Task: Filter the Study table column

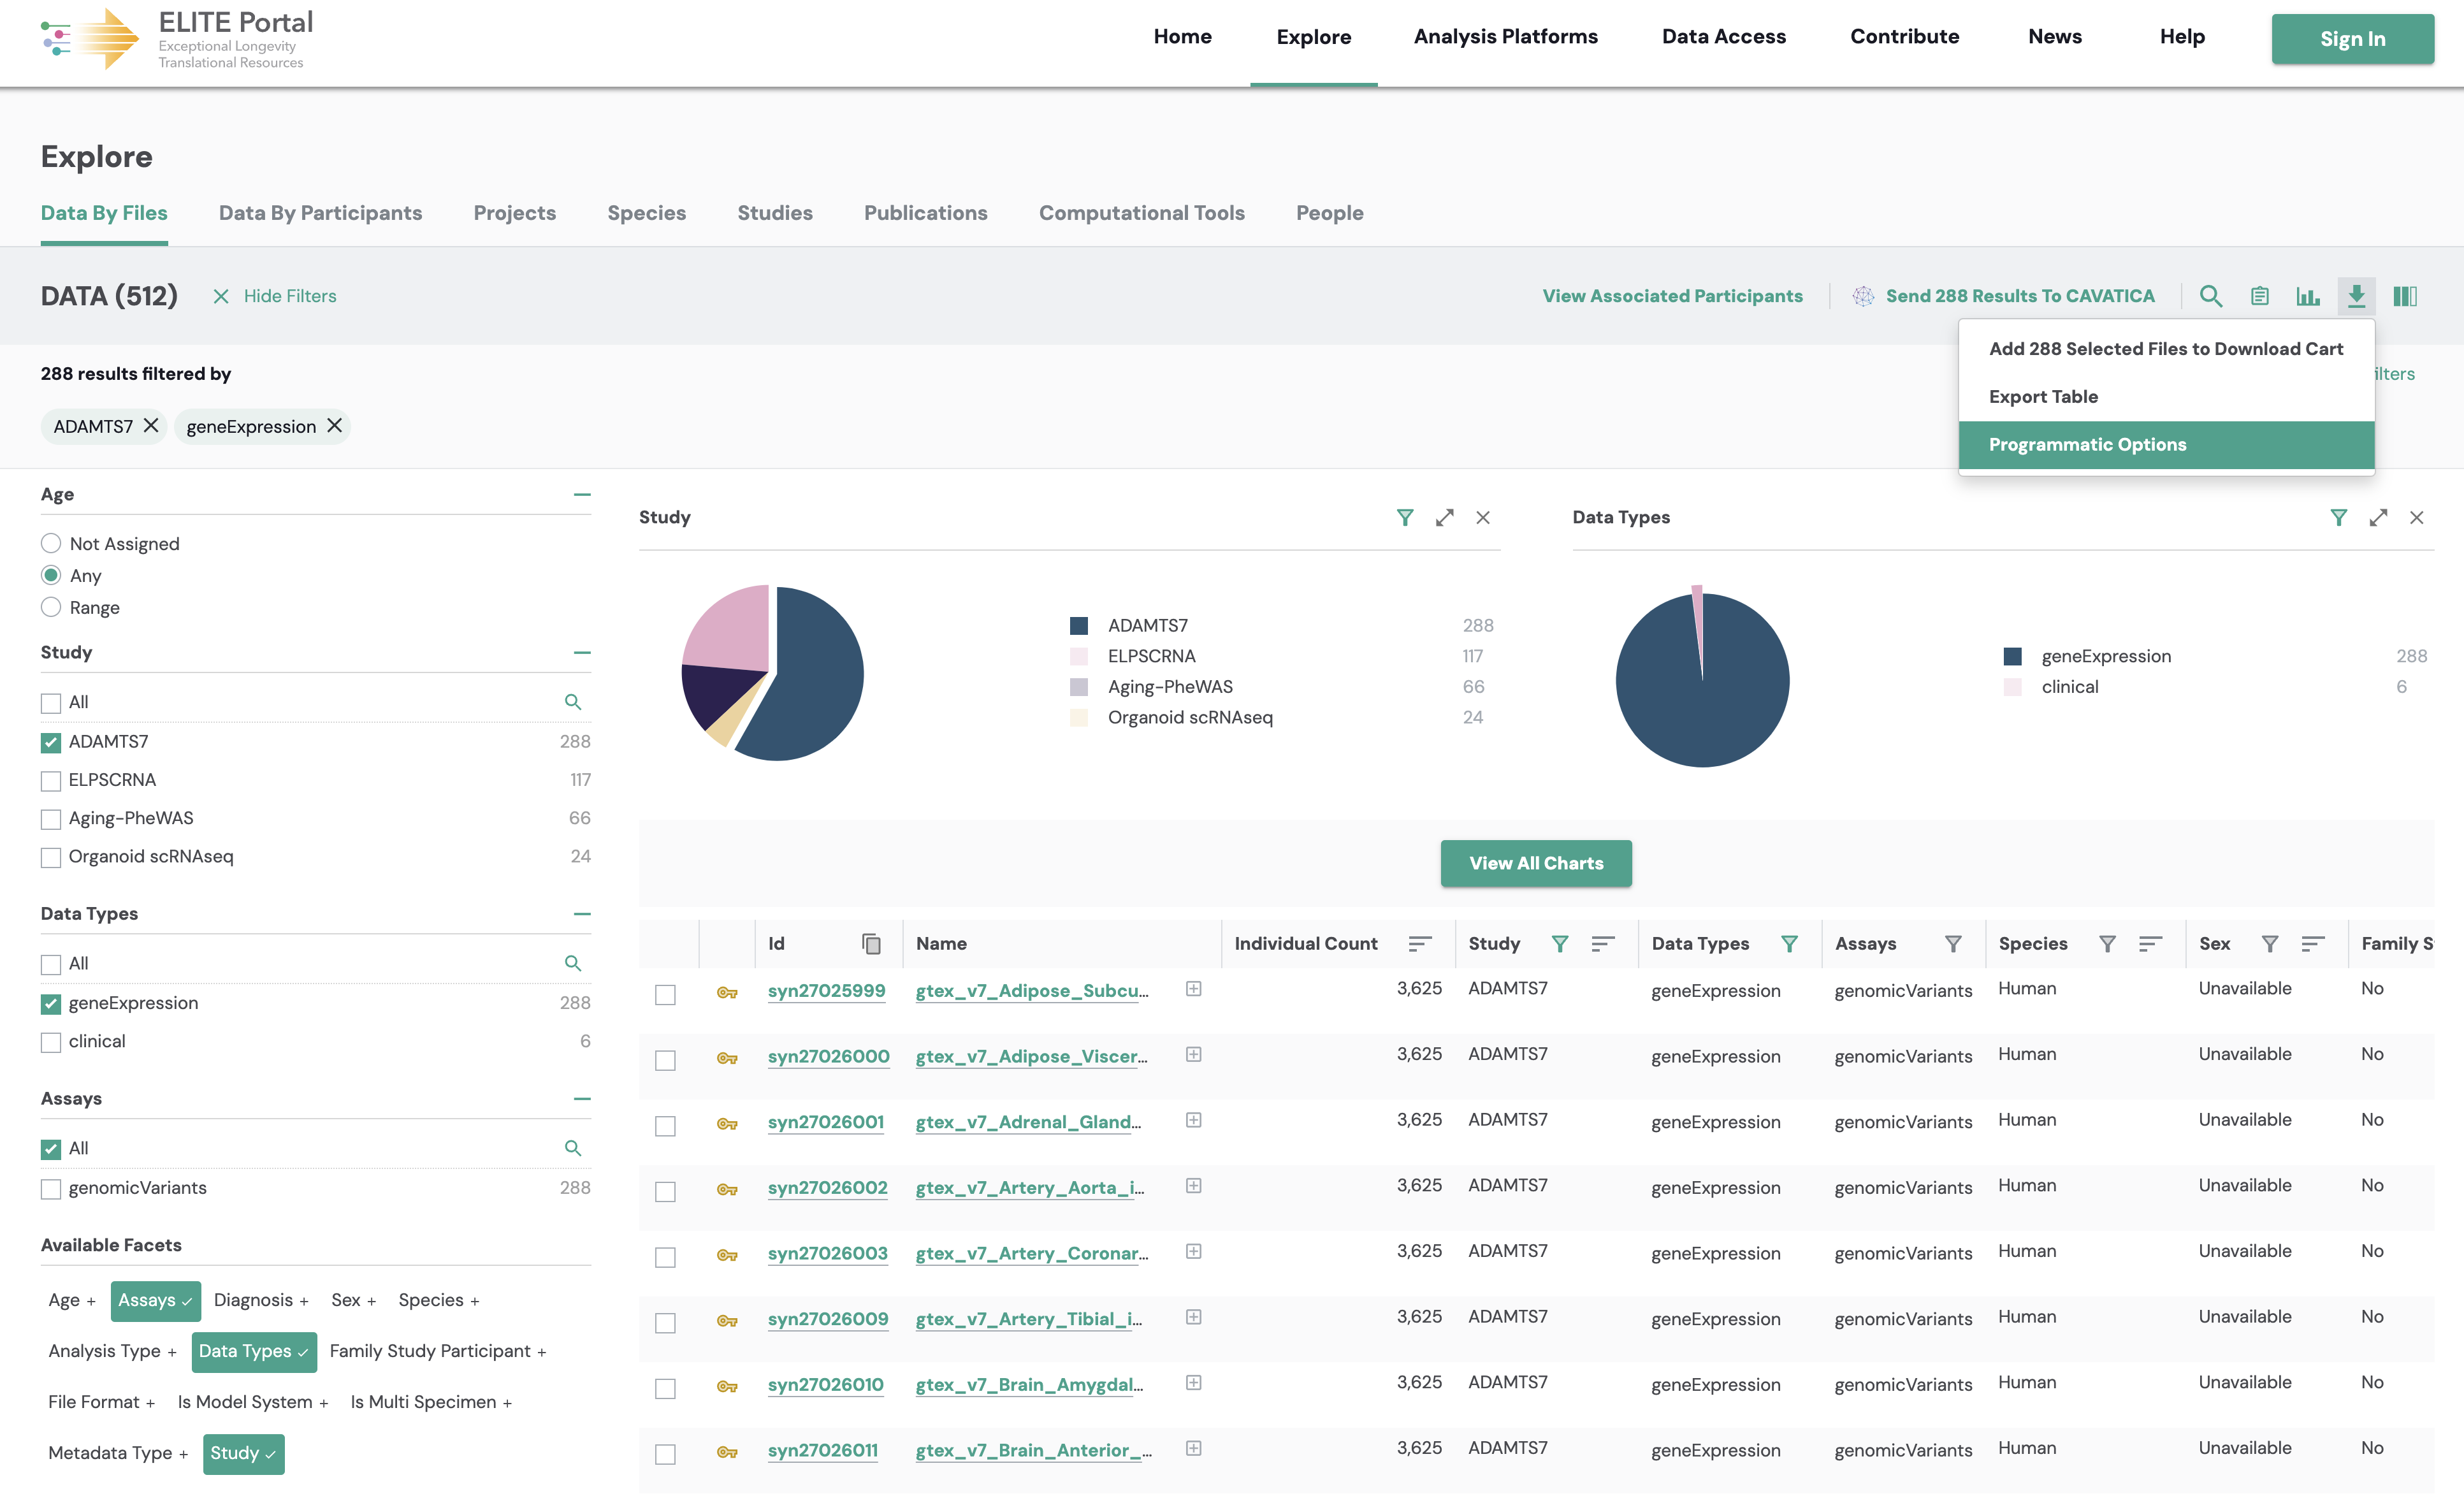Action: (x=1560, y=943)
